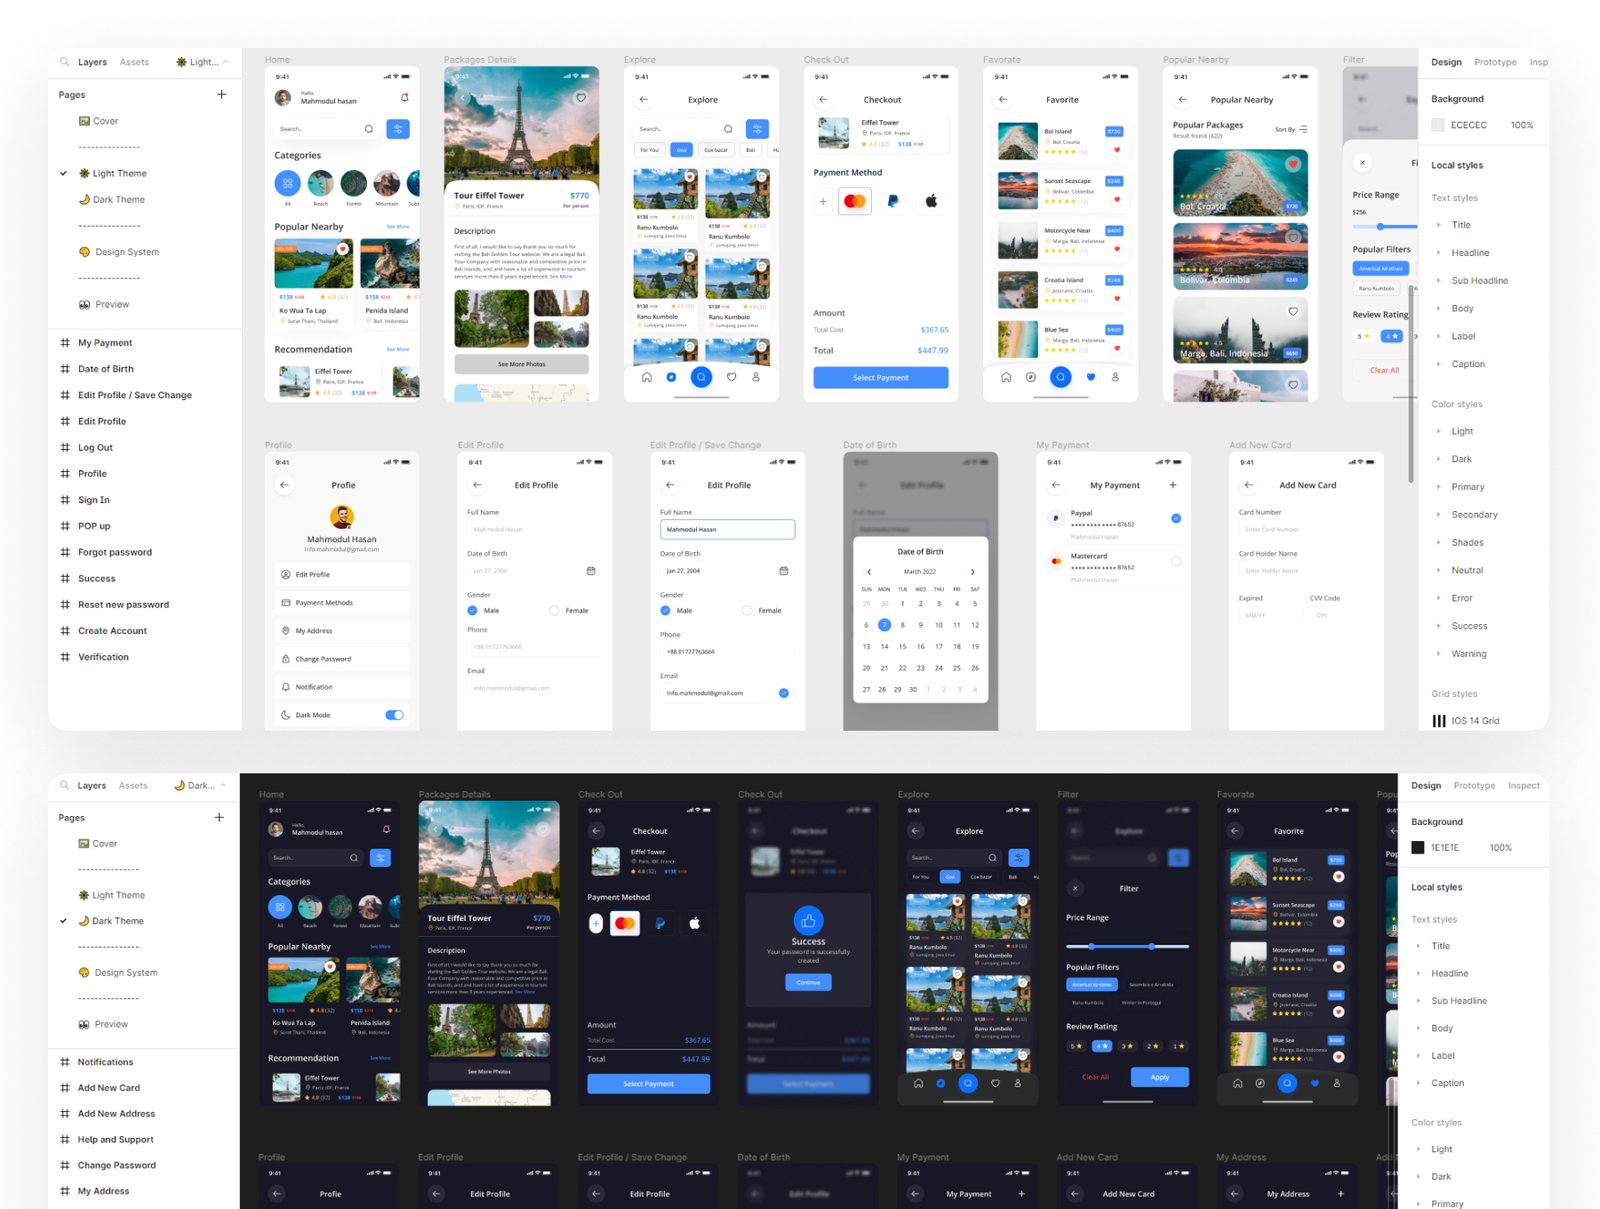Click the Apply button in dark Filter screen
This screenshot has height=1209, width=1600.
tap(1159, 1077)
